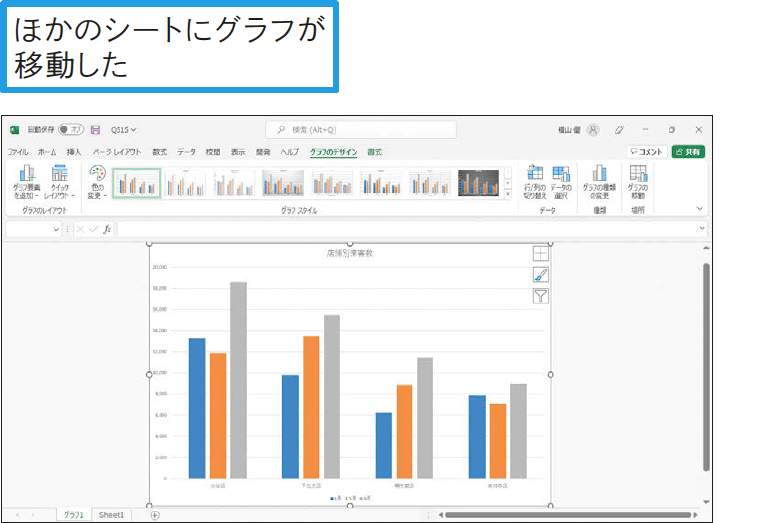Toggle the AutoSave (自動保存) switch

[x=71, y=129]
